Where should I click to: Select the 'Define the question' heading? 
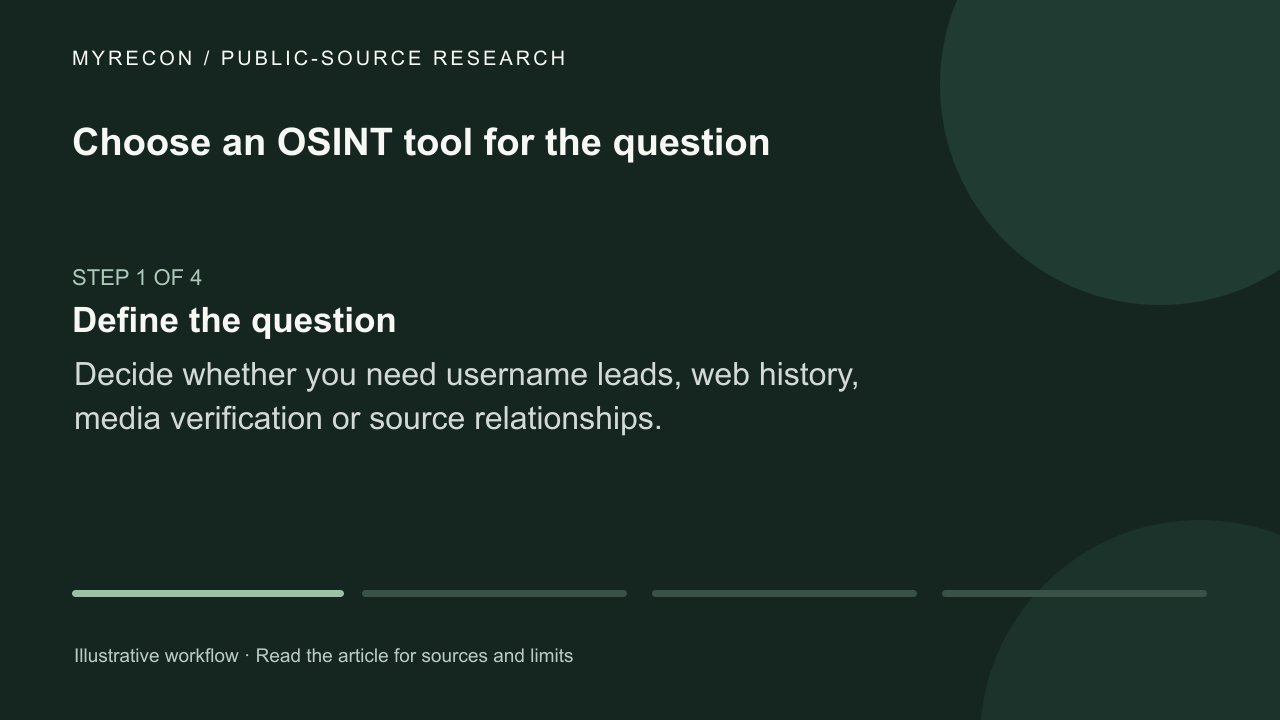(234, 320)
